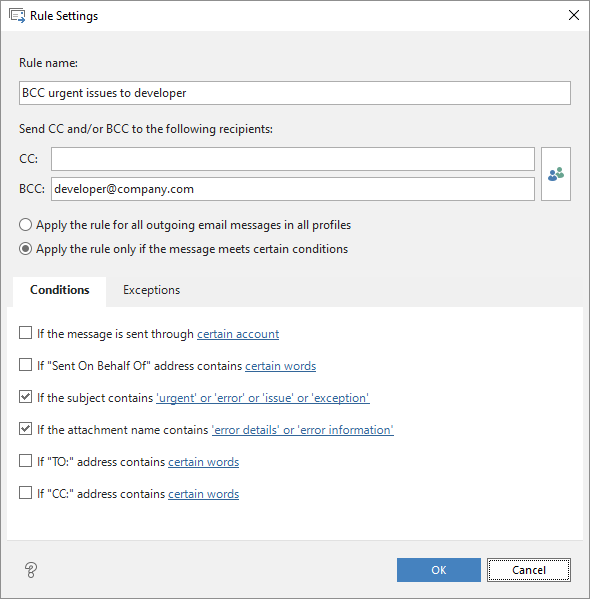The height and width of the screenshot is (599, 590).
Task: Switch to the Exceptions tab
Action: [151, 290]
